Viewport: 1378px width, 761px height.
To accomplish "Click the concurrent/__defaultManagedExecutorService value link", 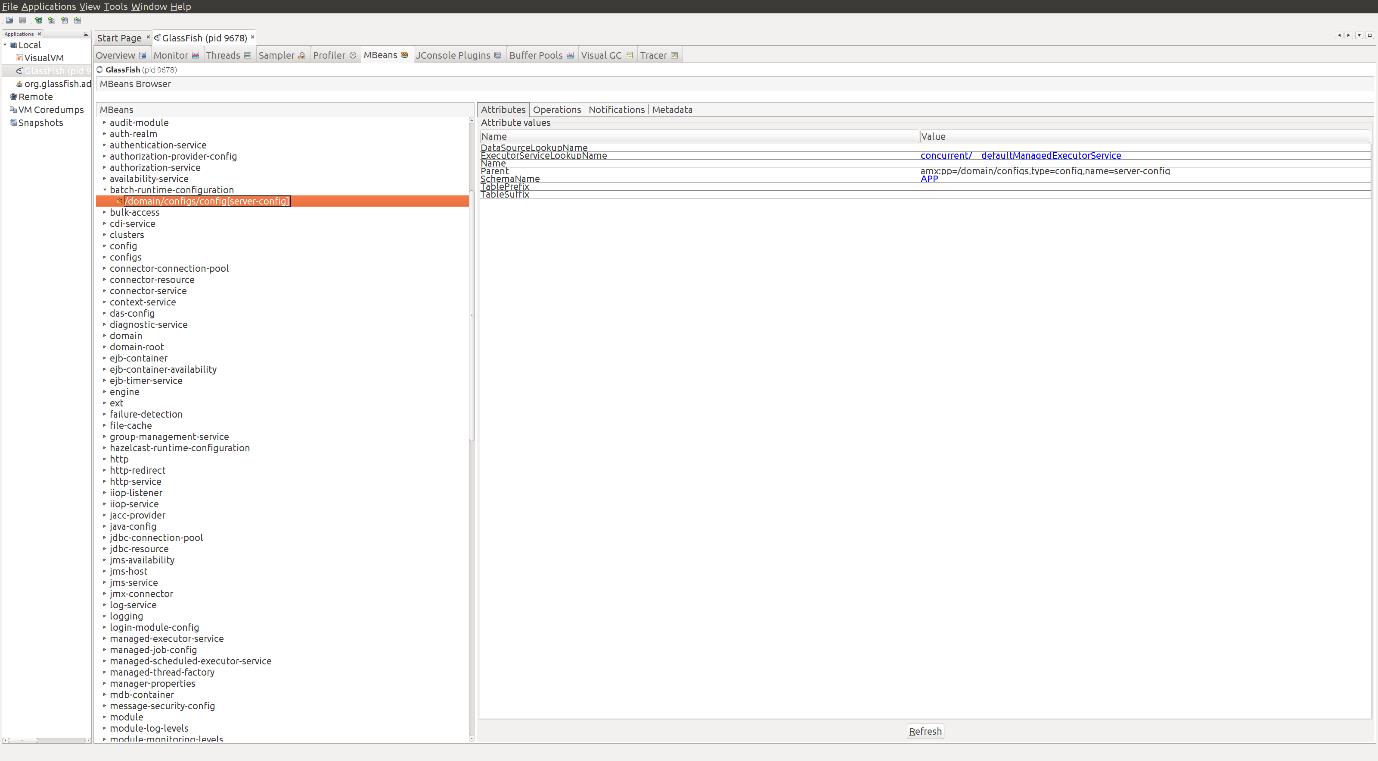I will click(1020, 156).
